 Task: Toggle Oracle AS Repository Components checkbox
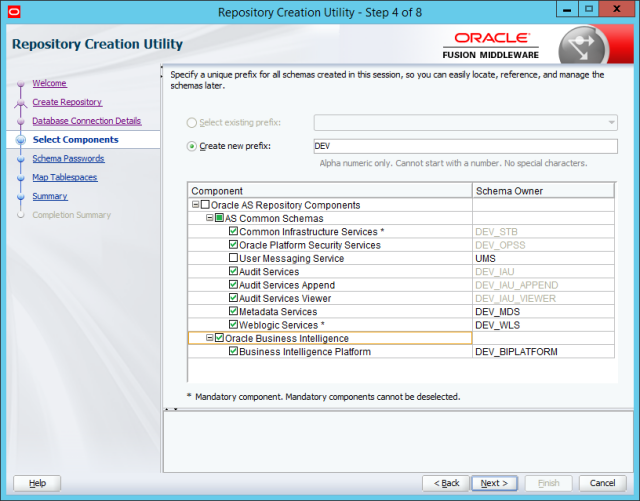205,205
